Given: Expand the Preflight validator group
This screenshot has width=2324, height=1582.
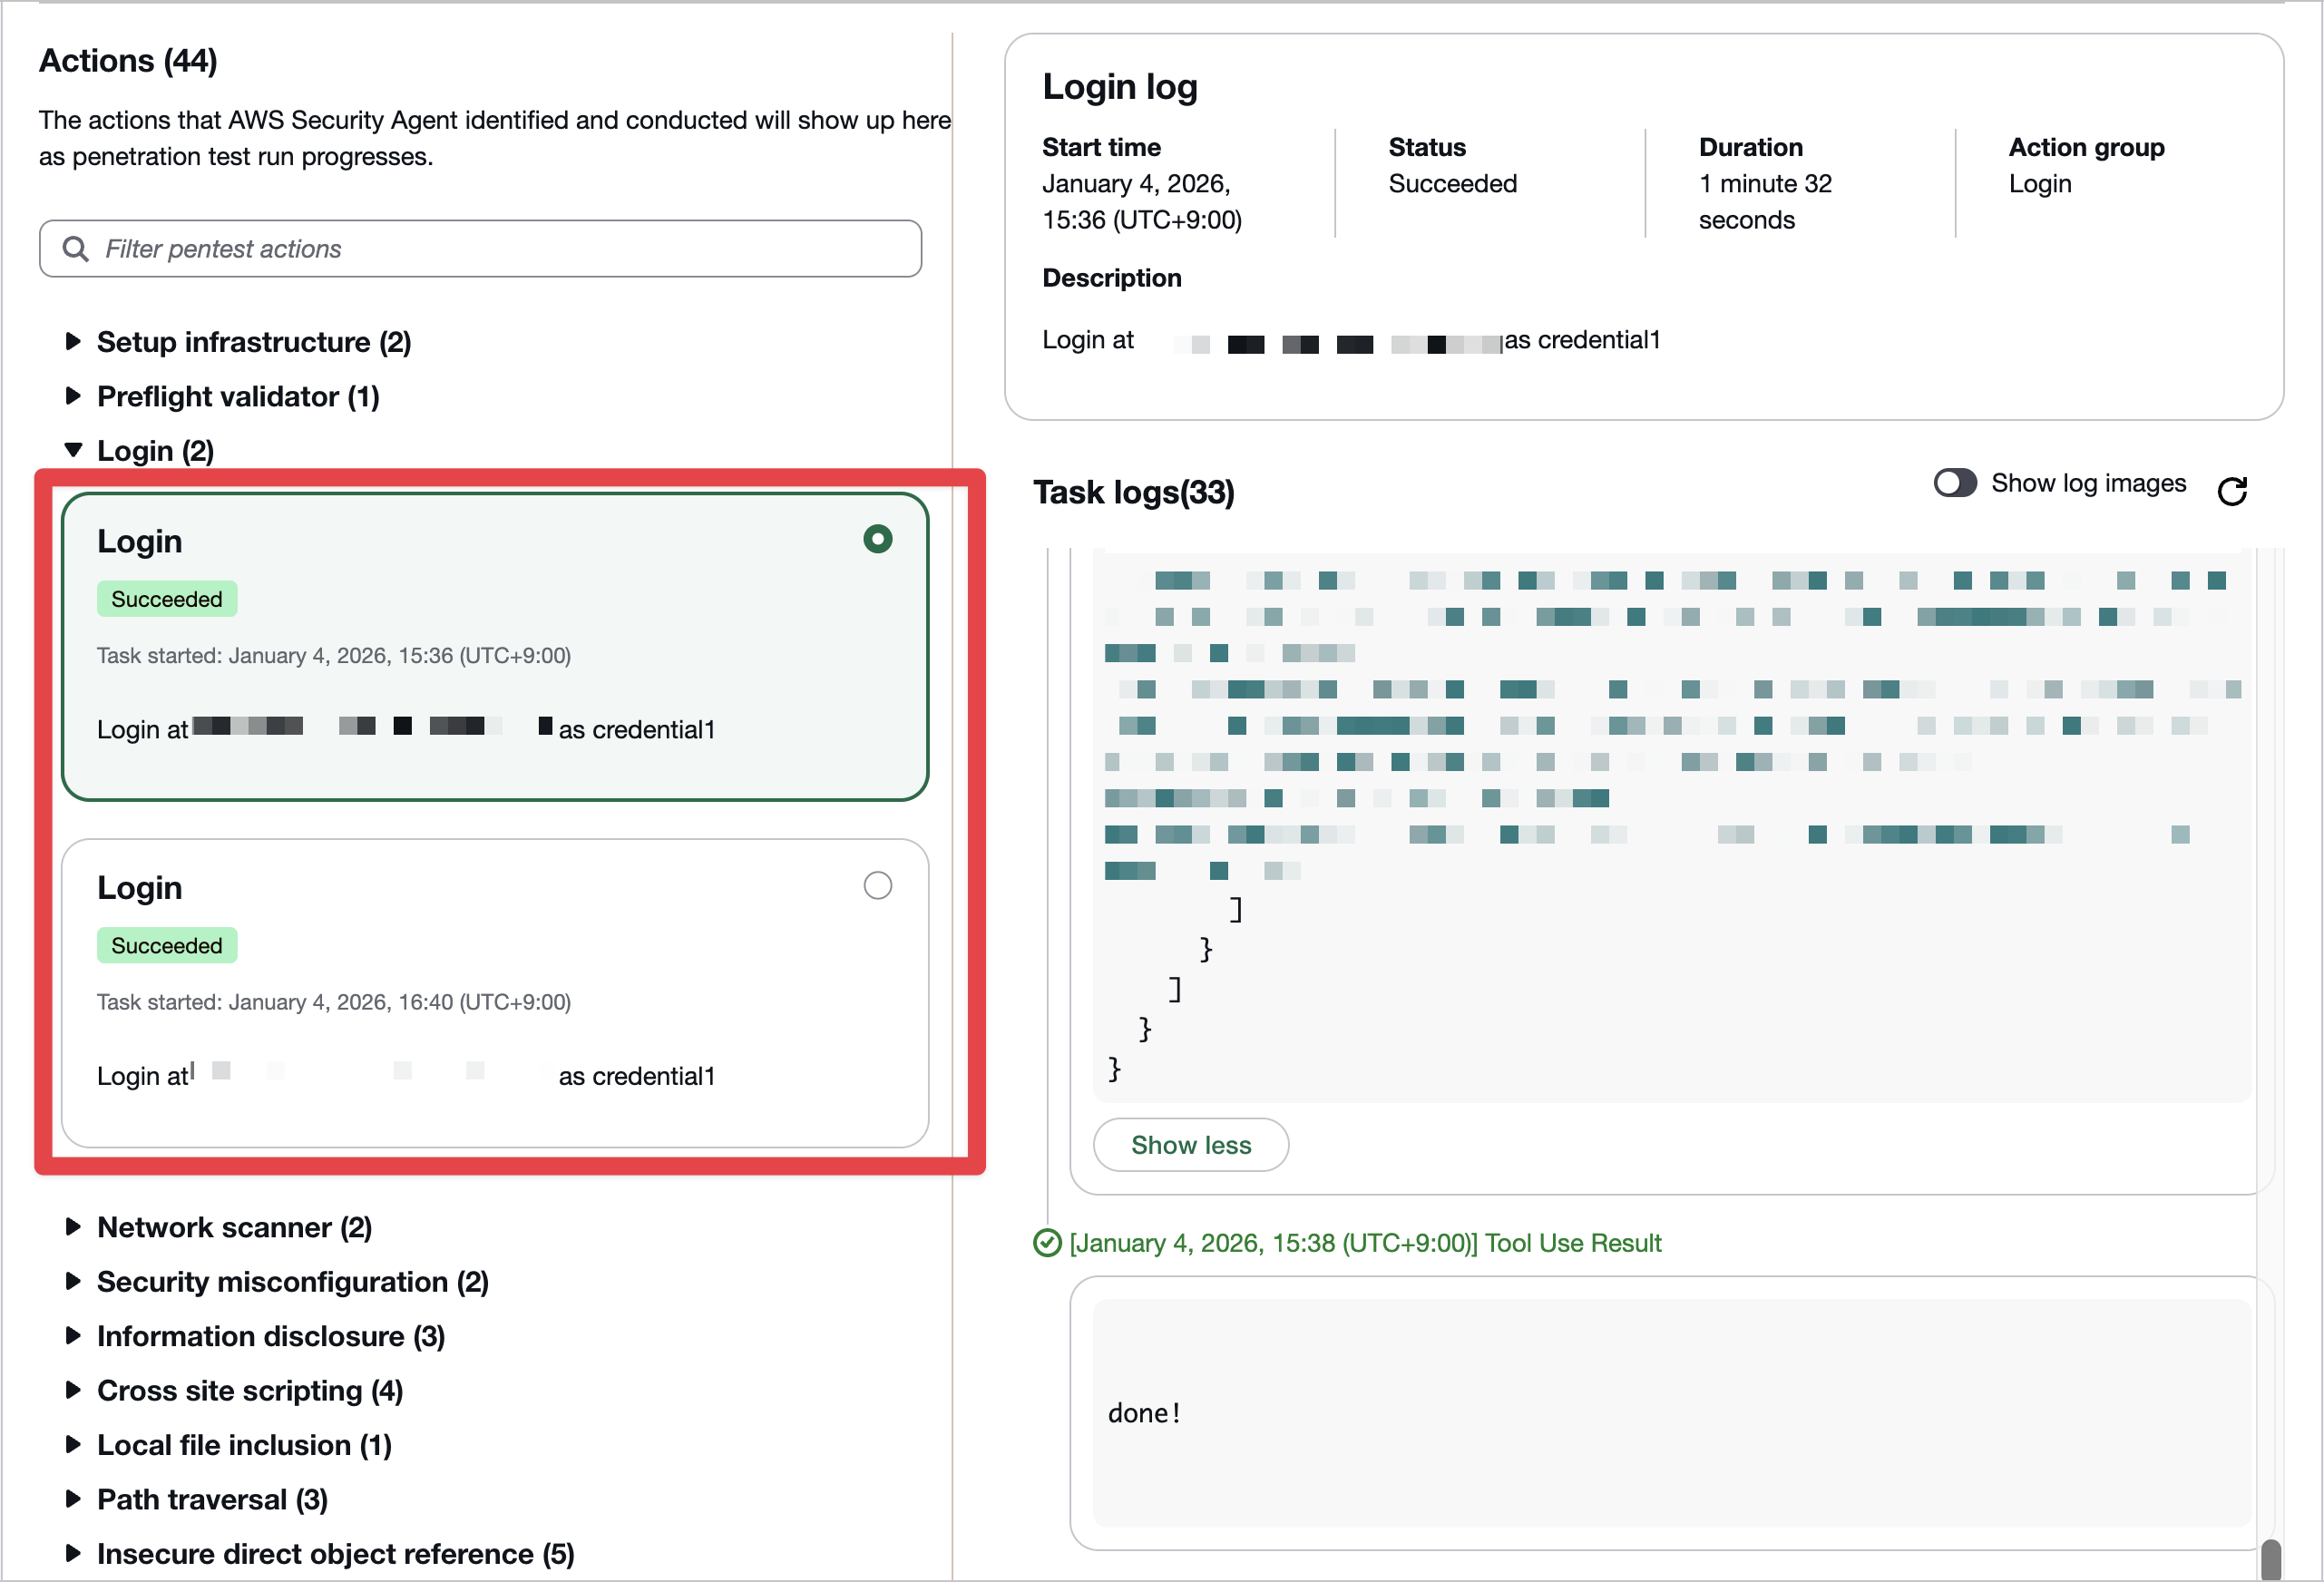Looking at the screenshot, I should click(73, 397).
